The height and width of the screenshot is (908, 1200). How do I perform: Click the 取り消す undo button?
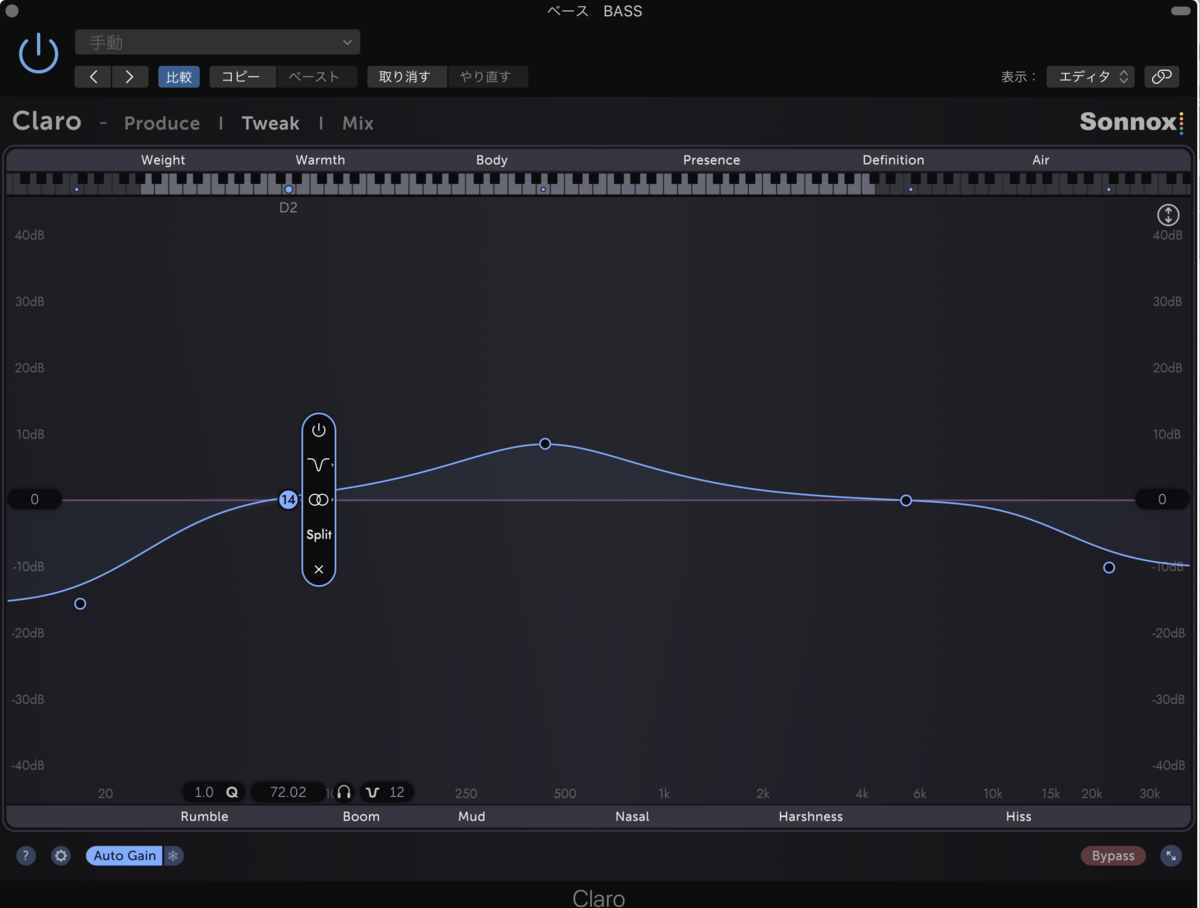coord(405,77)
